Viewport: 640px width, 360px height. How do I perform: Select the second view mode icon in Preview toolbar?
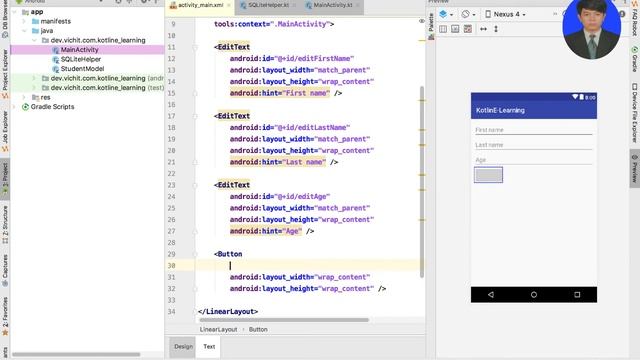[x=455, y=29]
